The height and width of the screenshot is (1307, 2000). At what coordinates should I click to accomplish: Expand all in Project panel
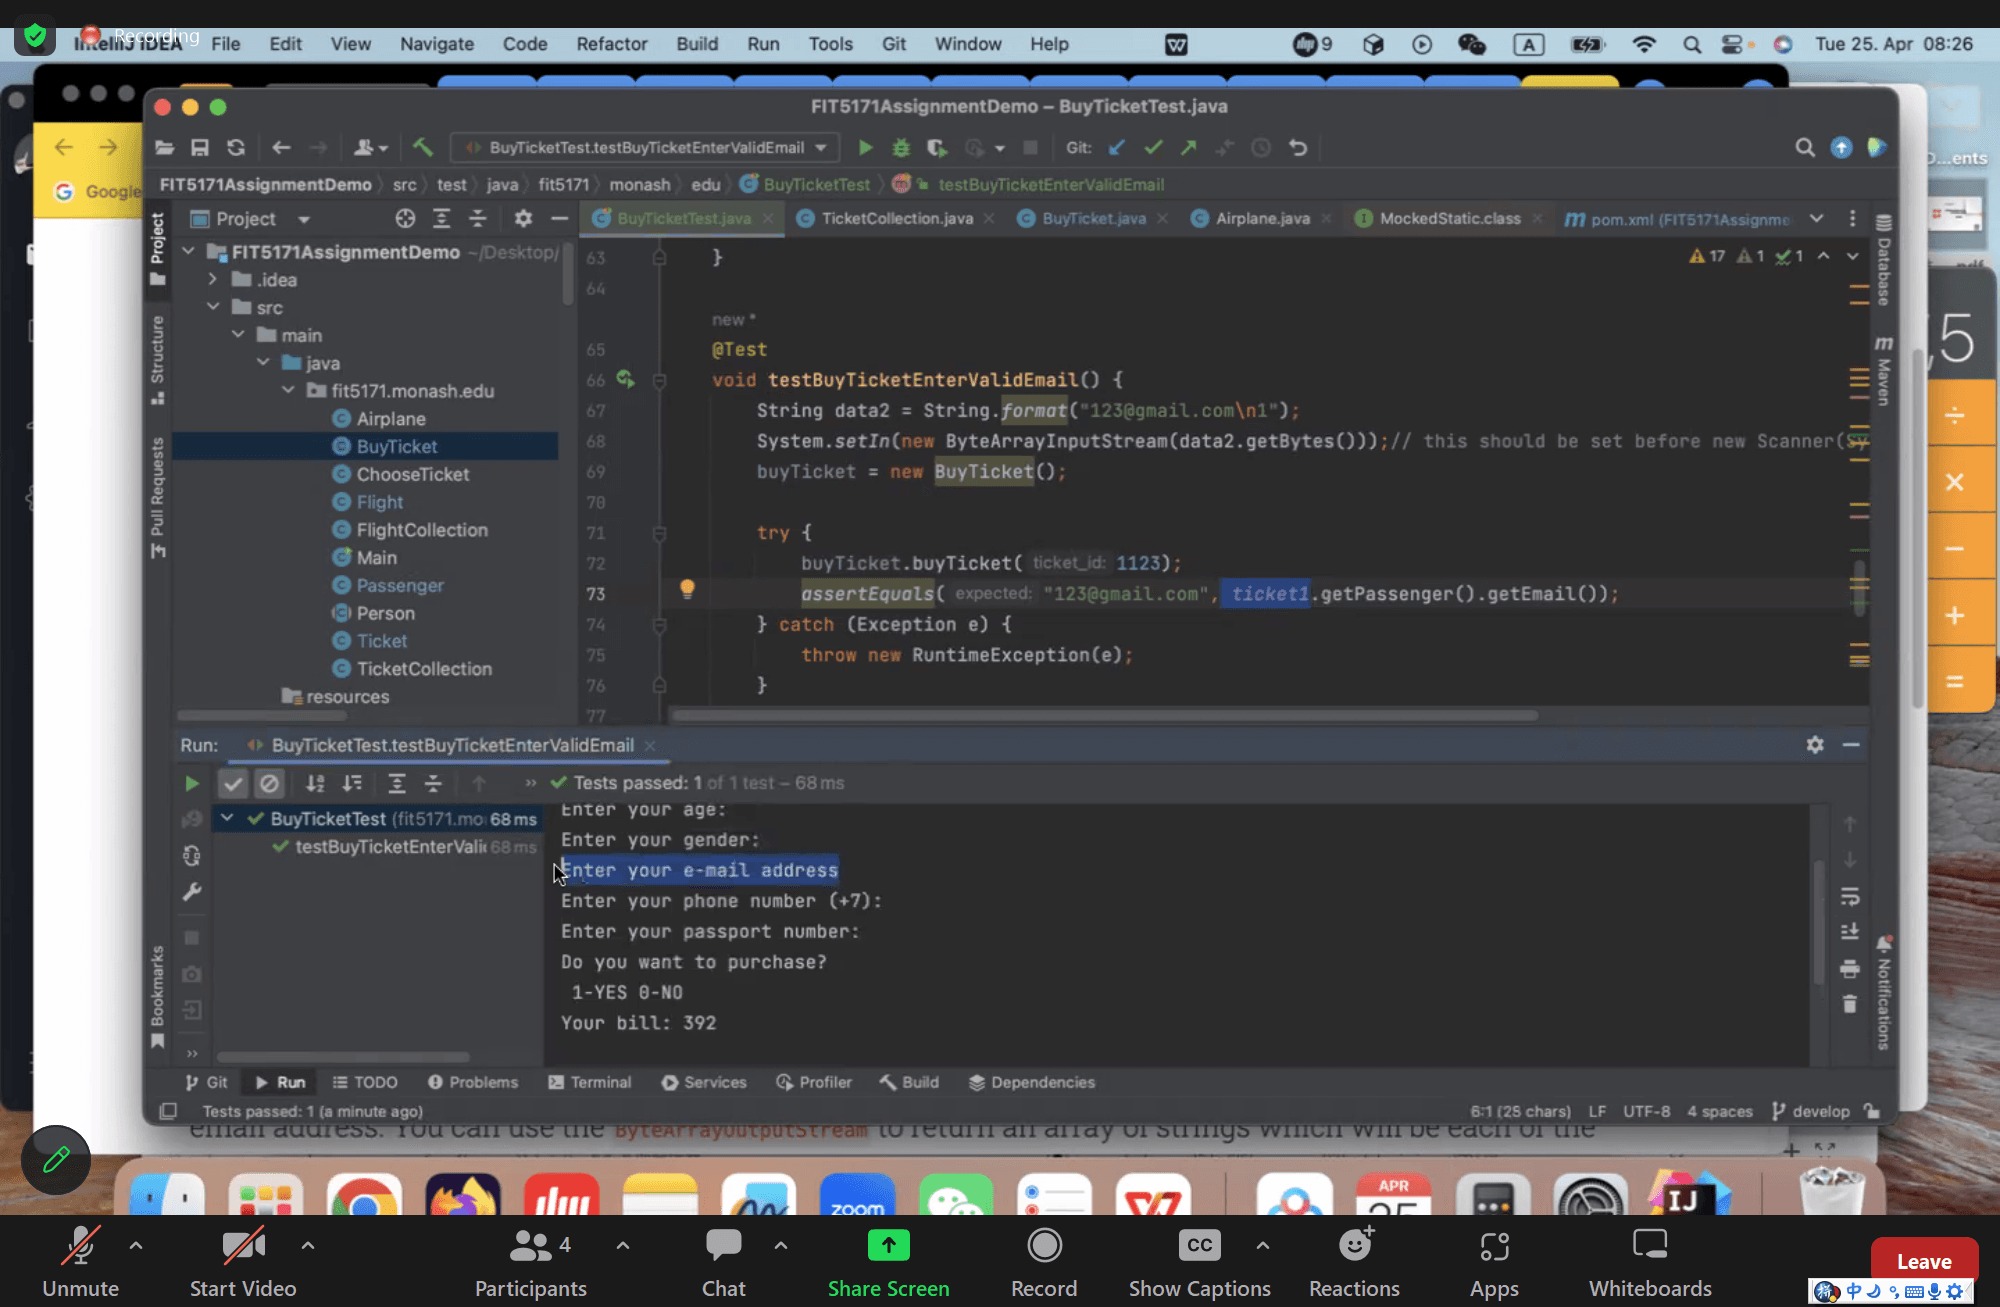point(441,218)
